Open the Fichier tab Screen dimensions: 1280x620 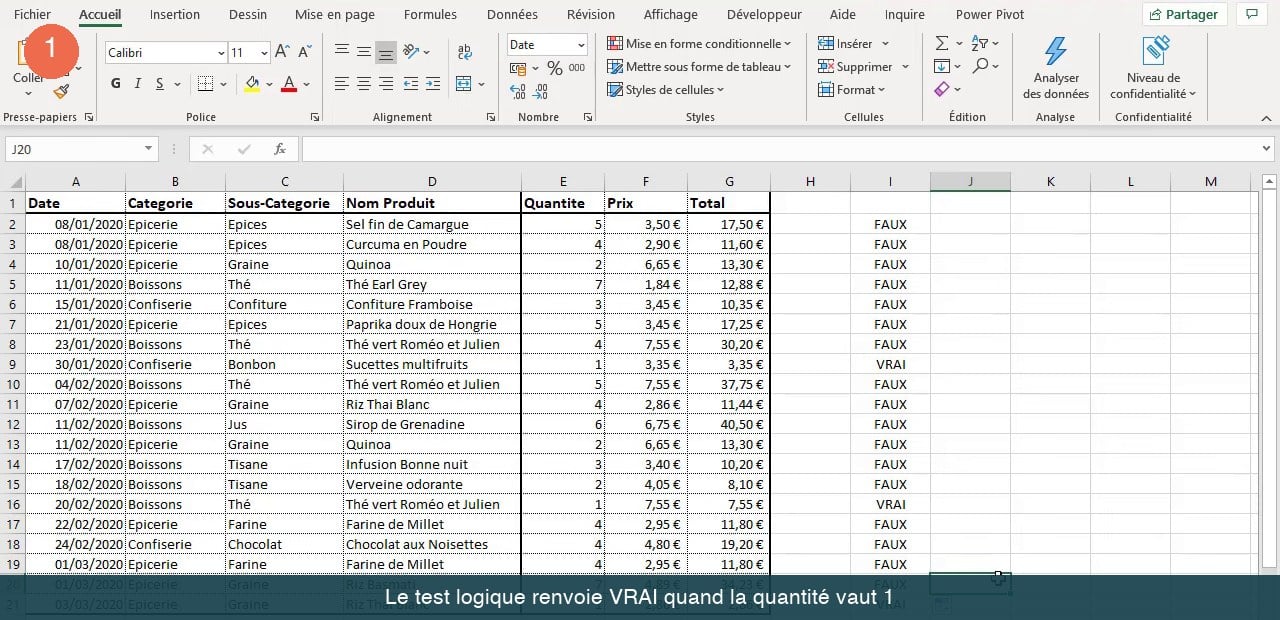pyautogui.click(x=32, y=15)
